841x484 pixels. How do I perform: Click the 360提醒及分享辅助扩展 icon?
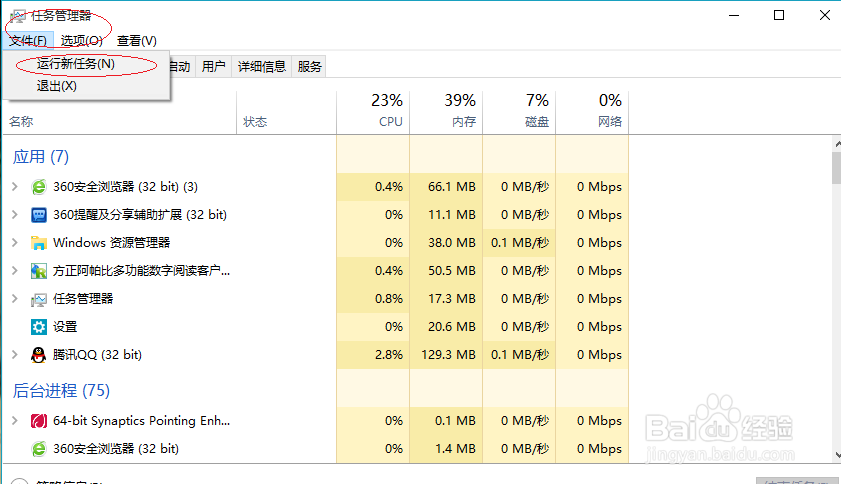click(x=39, y=215)
